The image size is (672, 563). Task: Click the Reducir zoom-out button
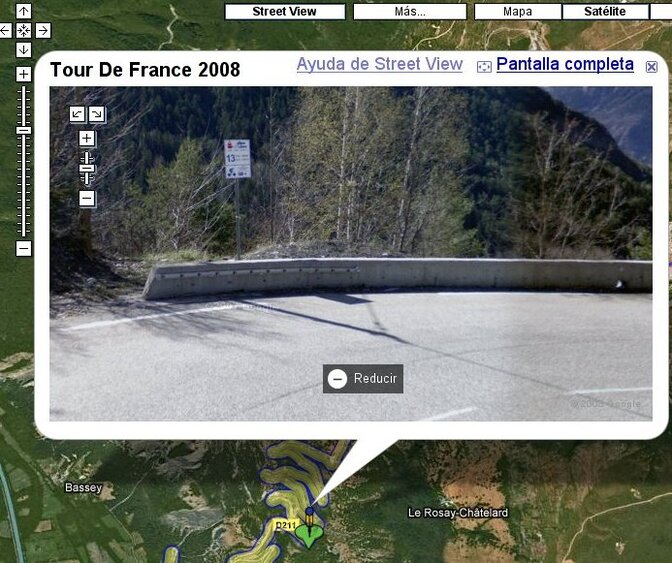[363, 378]
